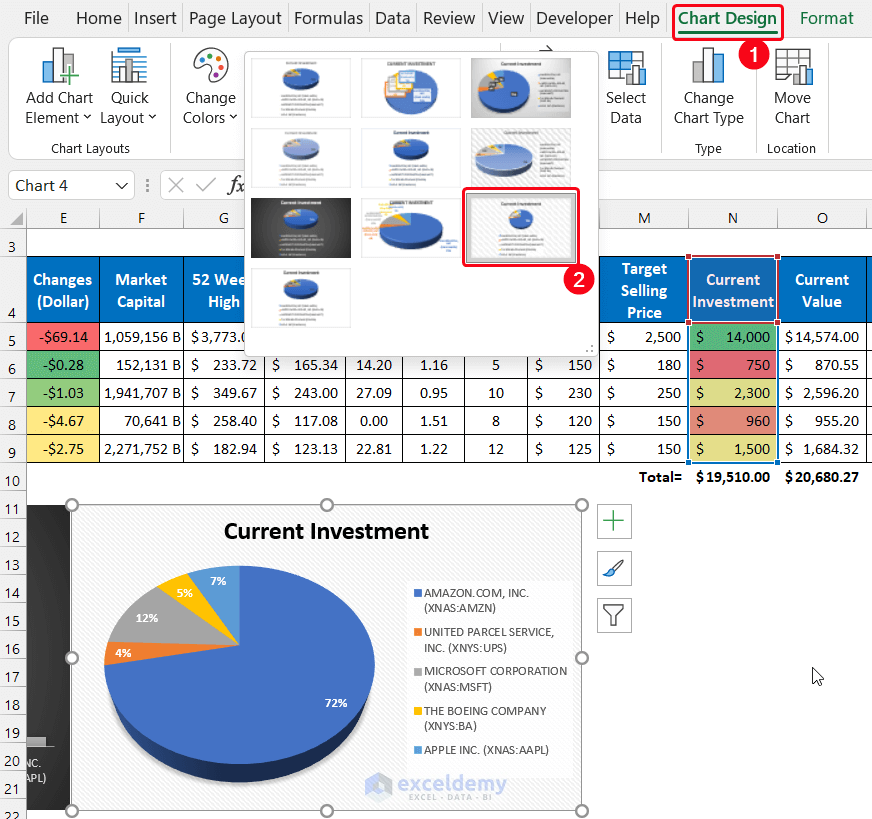872x819 pixels.
Task: Open the Review tab
Action: [x=449, y=18]
